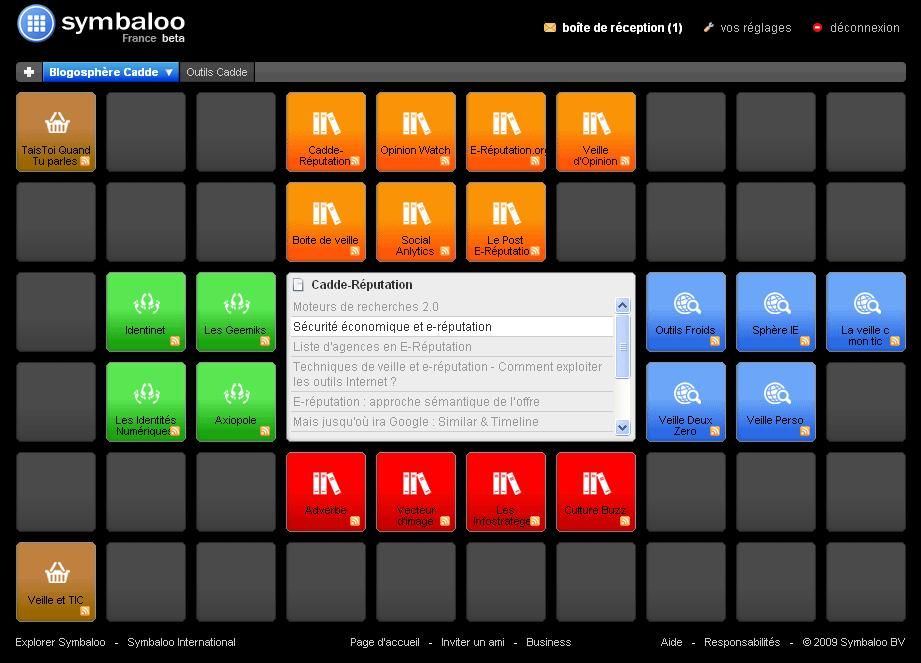Open the Boite de veille tile
Image resolution: width=921 pixels, height=663 pixels.
point(326,221)
